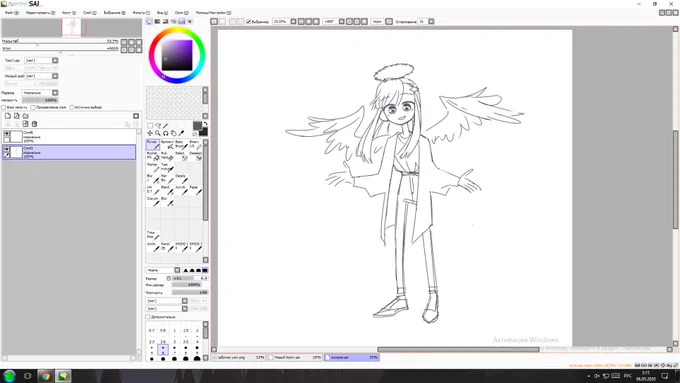This screenshot has height=383, width=680.
Task: Toggle the preserve opacity checkbox
Action: click(3, 107)
